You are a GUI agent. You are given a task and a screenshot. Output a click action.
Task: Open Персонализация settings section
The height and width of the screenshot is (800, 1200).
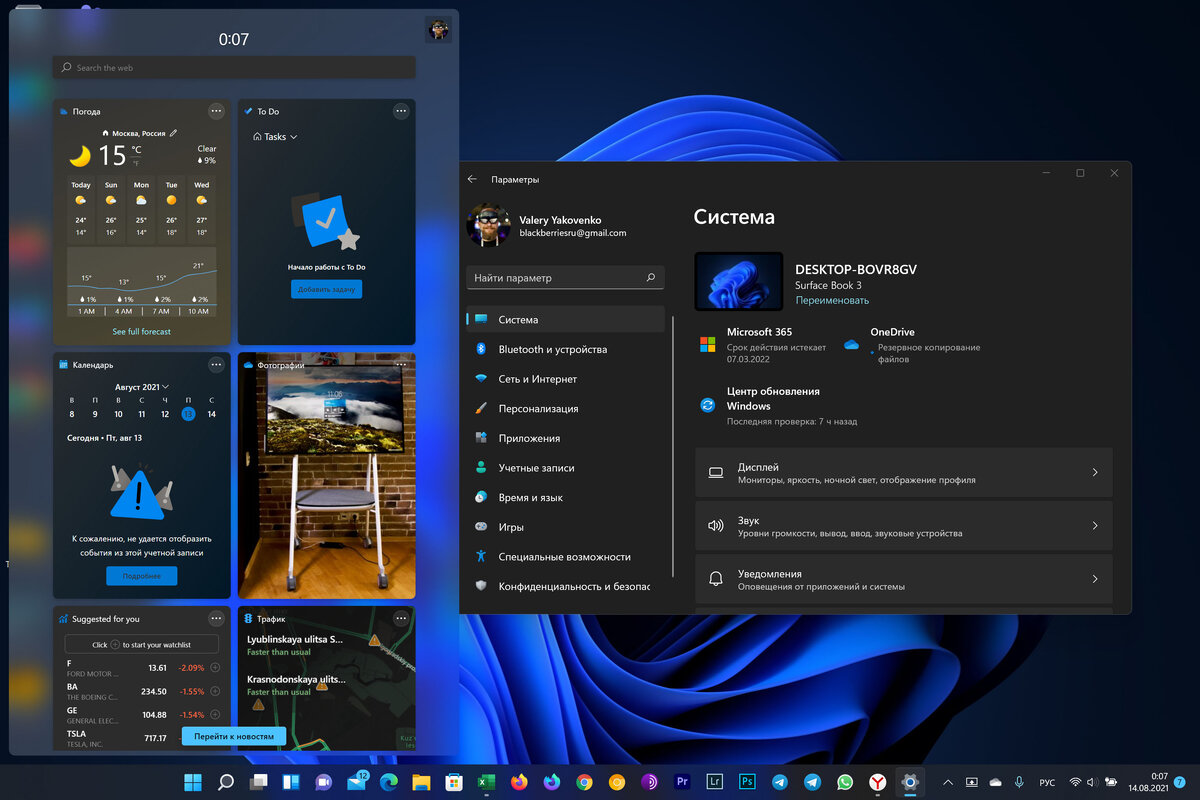coord(565,409)
